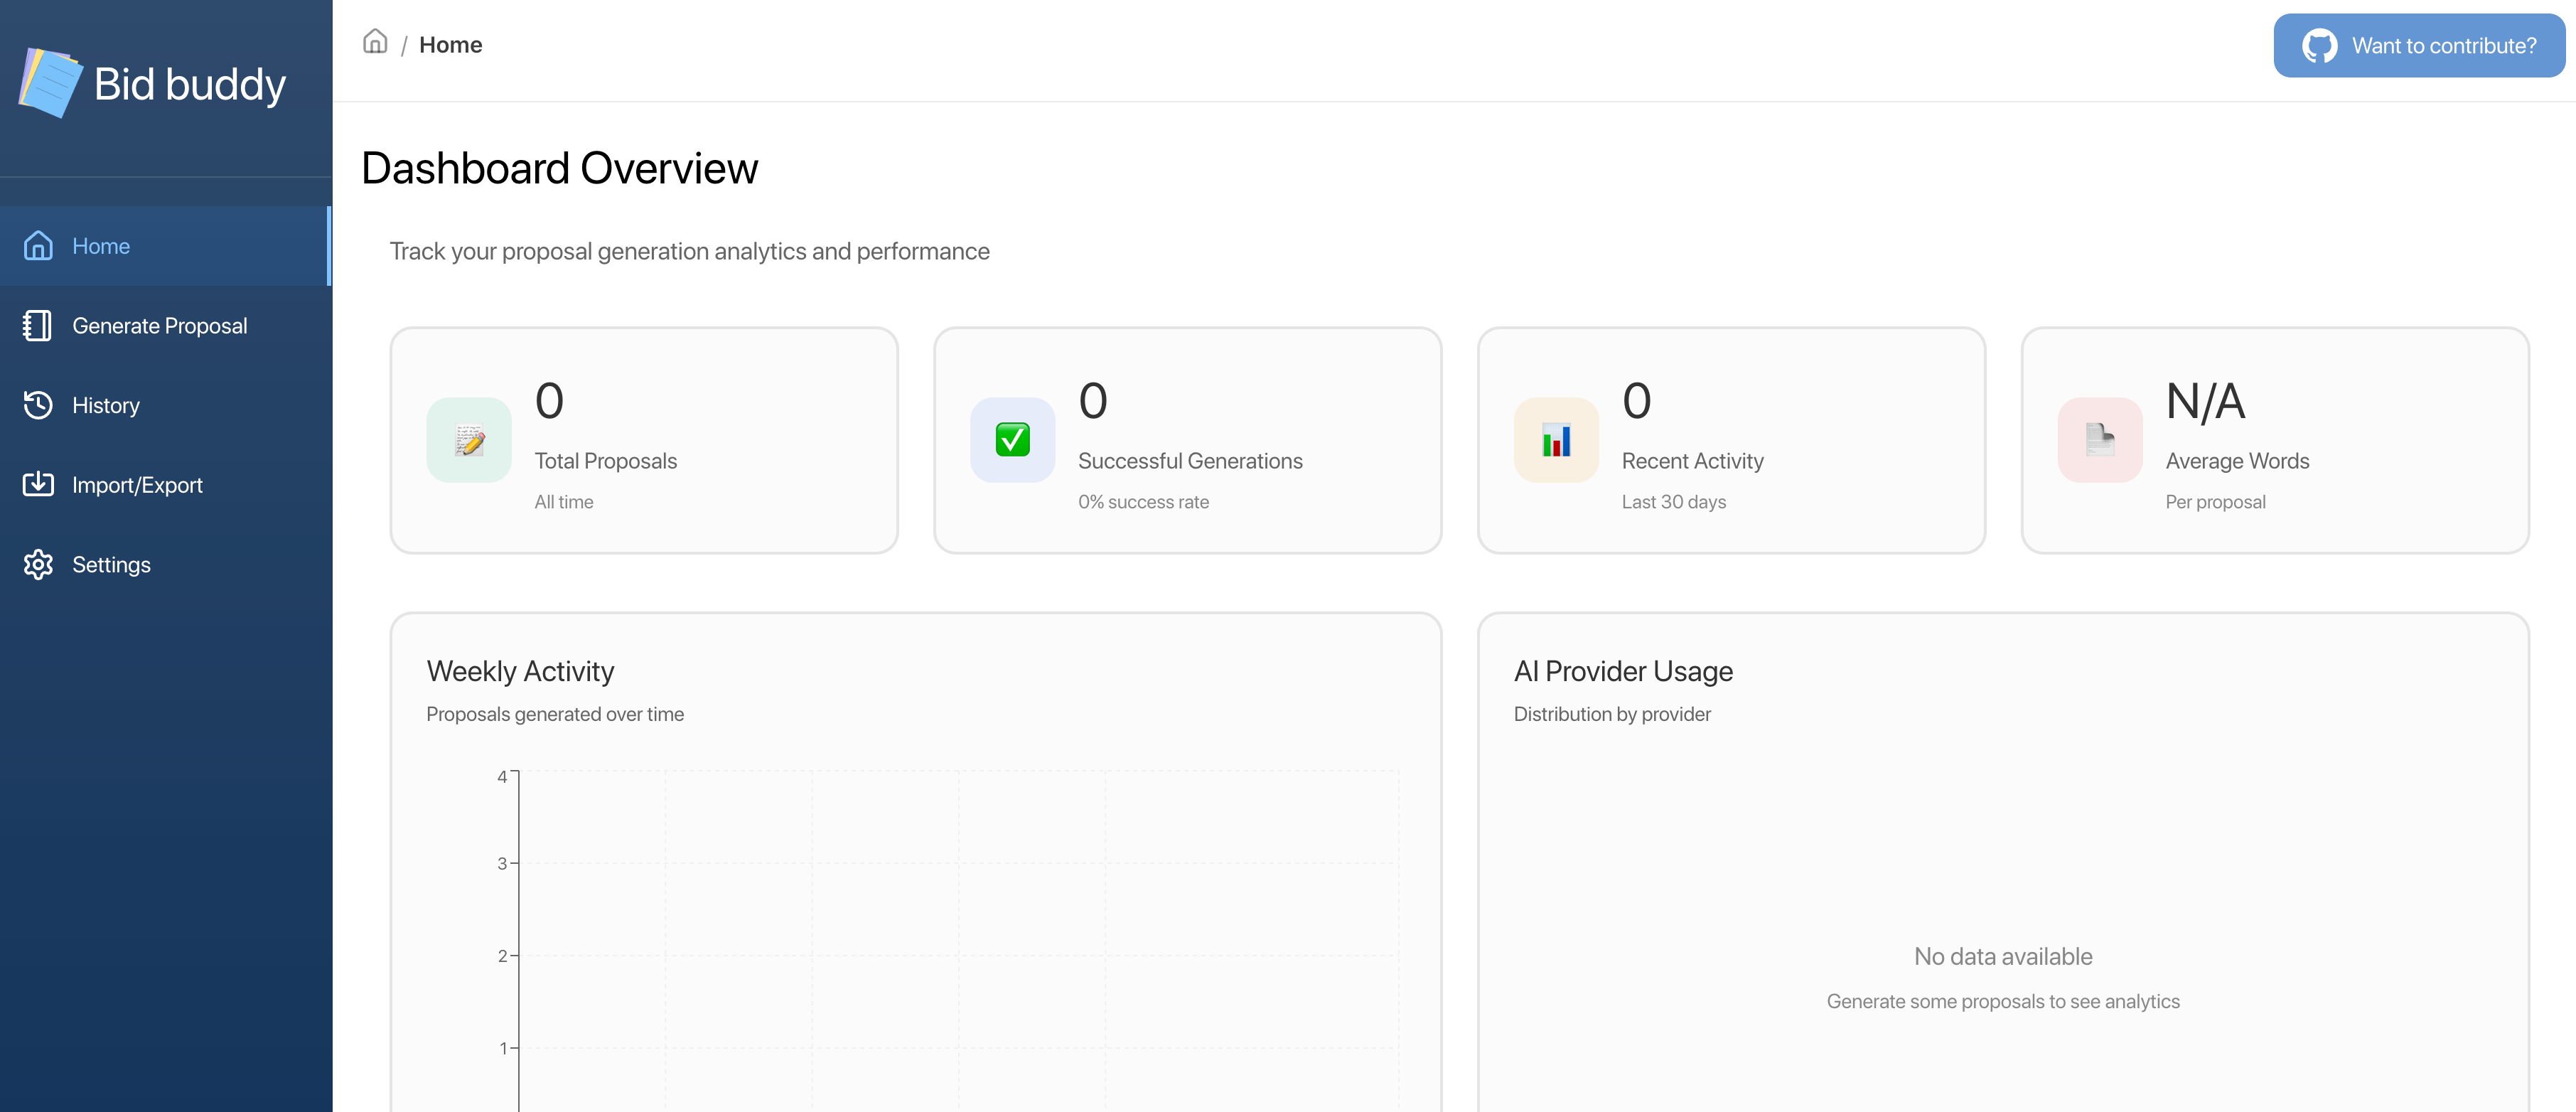Screen dimensions: 2576x1112
Task: Click the Generate Proposal notebook icon
Action: click(38, 326)
